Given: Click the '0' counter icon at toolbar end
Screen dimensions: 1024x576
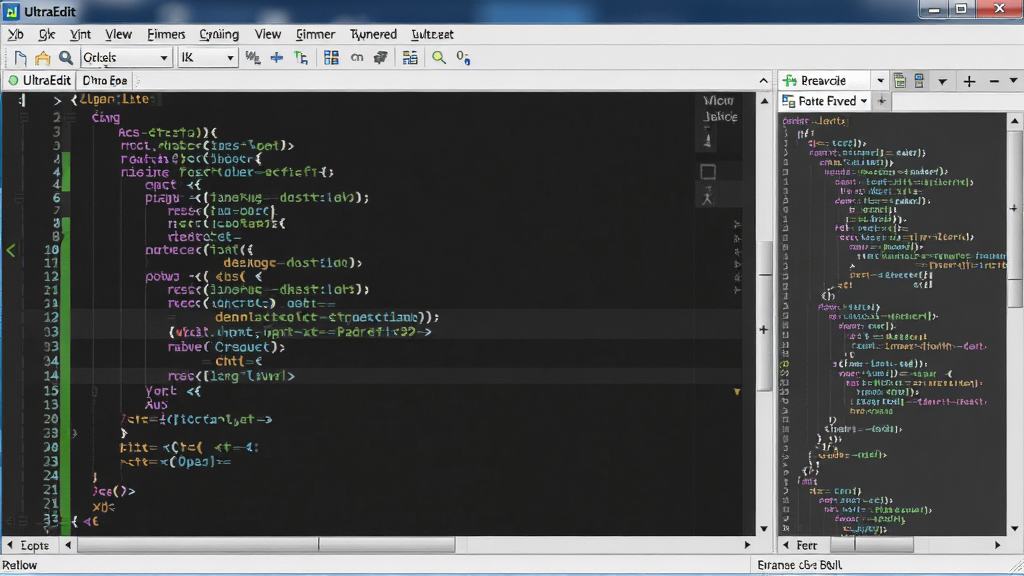Looking at the screenshot, I should click(x=463, y=58).
